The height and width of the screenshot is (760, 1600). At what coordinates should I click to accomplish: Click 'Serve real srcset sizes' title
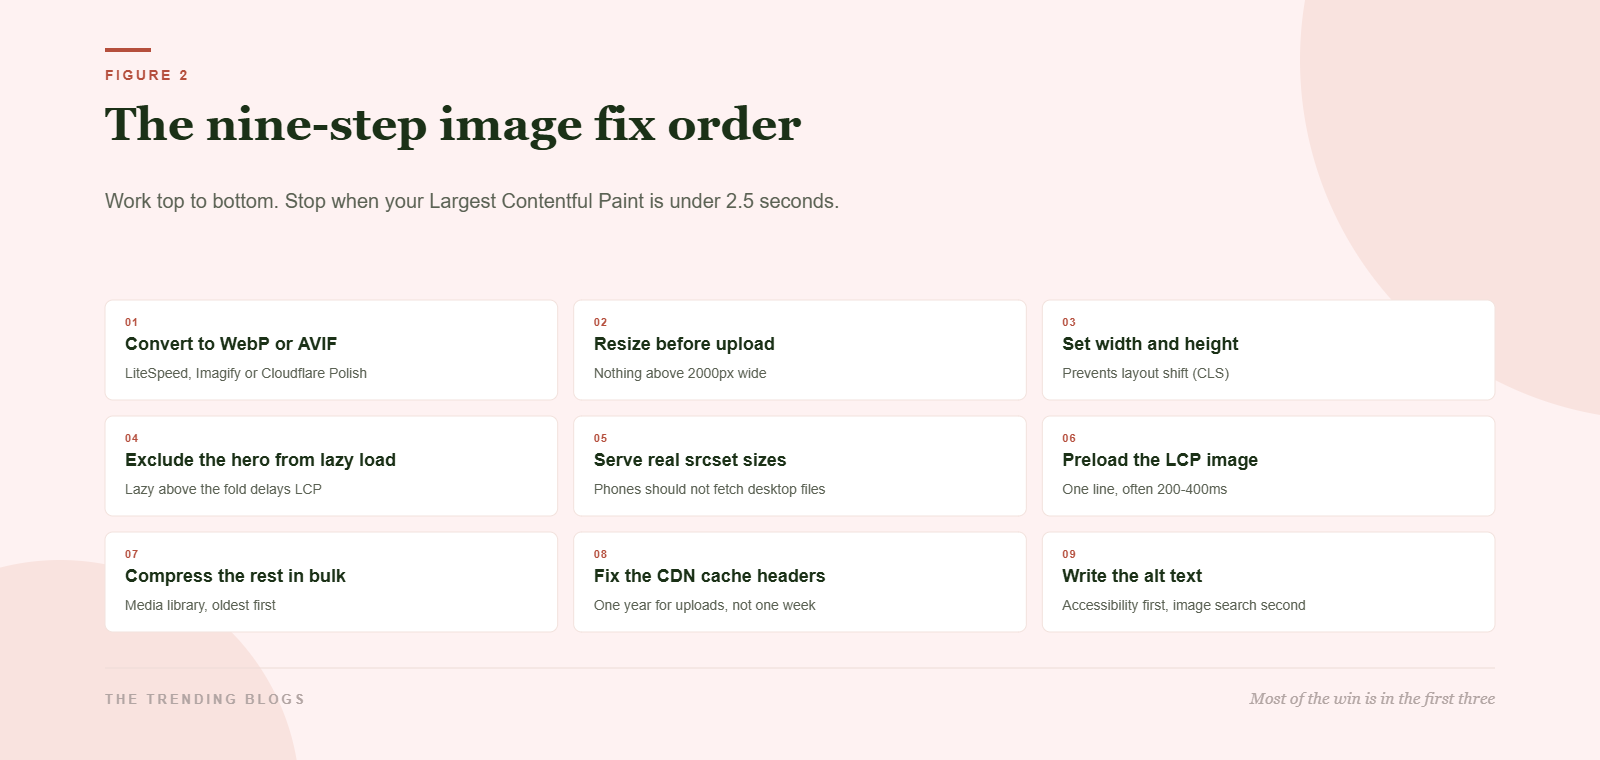[x=690, y=460]
